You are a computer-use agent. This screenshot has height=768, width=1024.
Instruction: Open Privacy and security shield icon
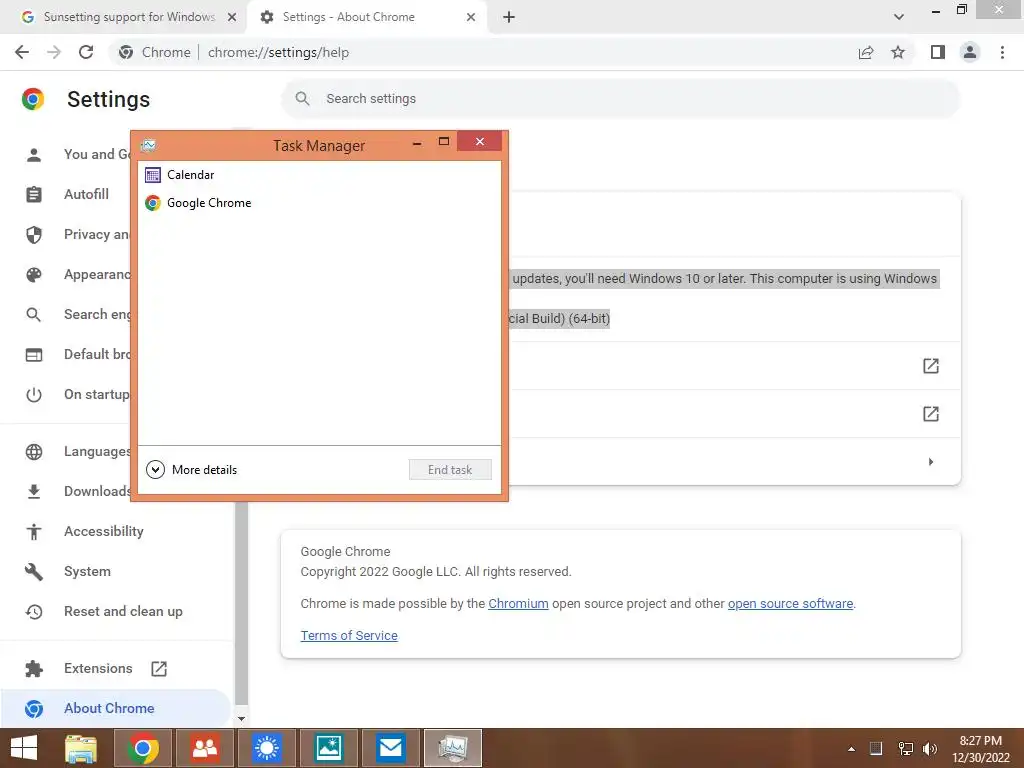33,234
